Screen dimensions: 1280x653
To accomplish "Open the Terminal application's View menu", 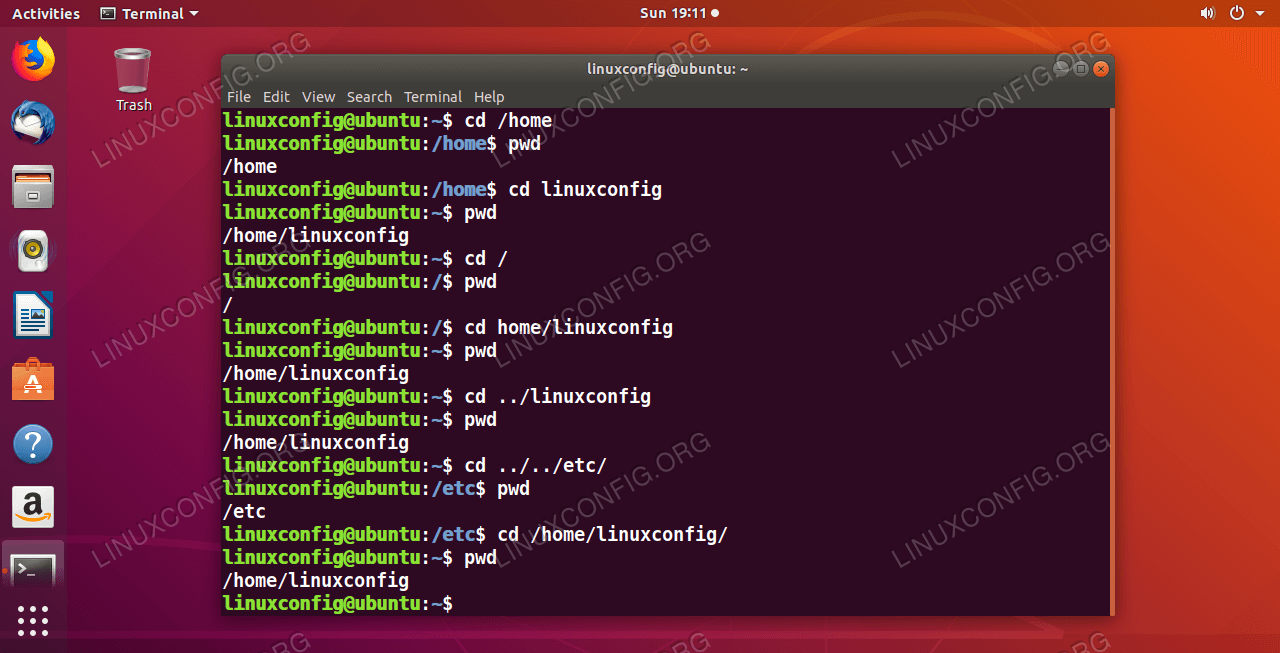I will [318, 96].
